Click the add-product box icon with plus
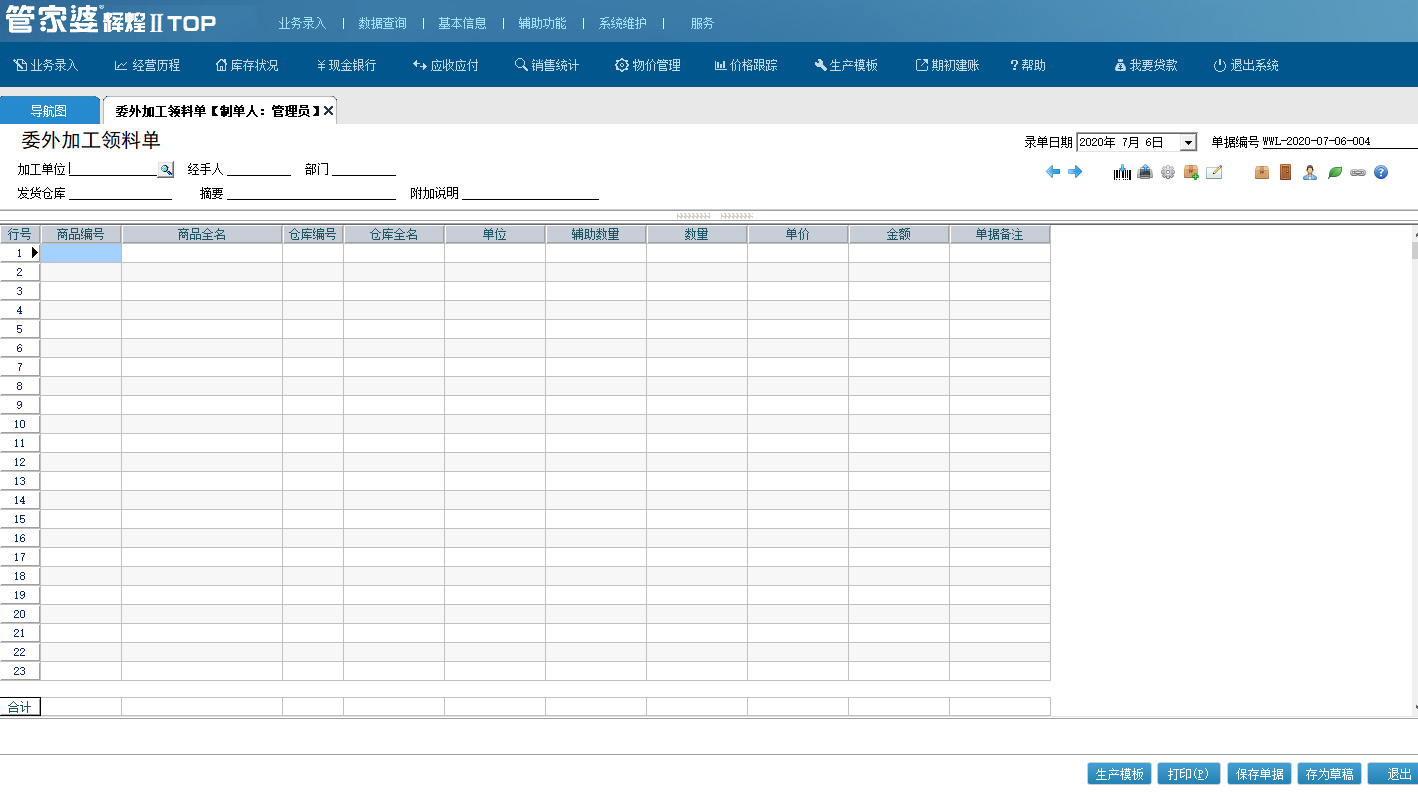 [x=1191, y=172]
